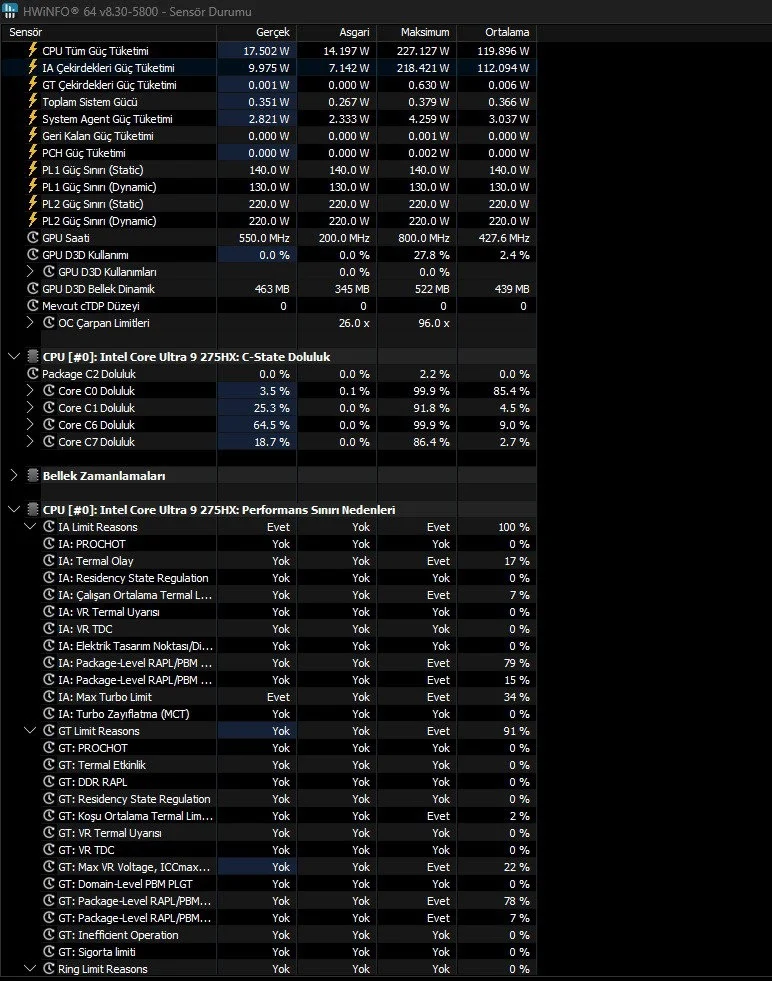Expand the Bellek Zamanlamaları section
Viewport: 772px width, 981px height.
tap(14, 475)
